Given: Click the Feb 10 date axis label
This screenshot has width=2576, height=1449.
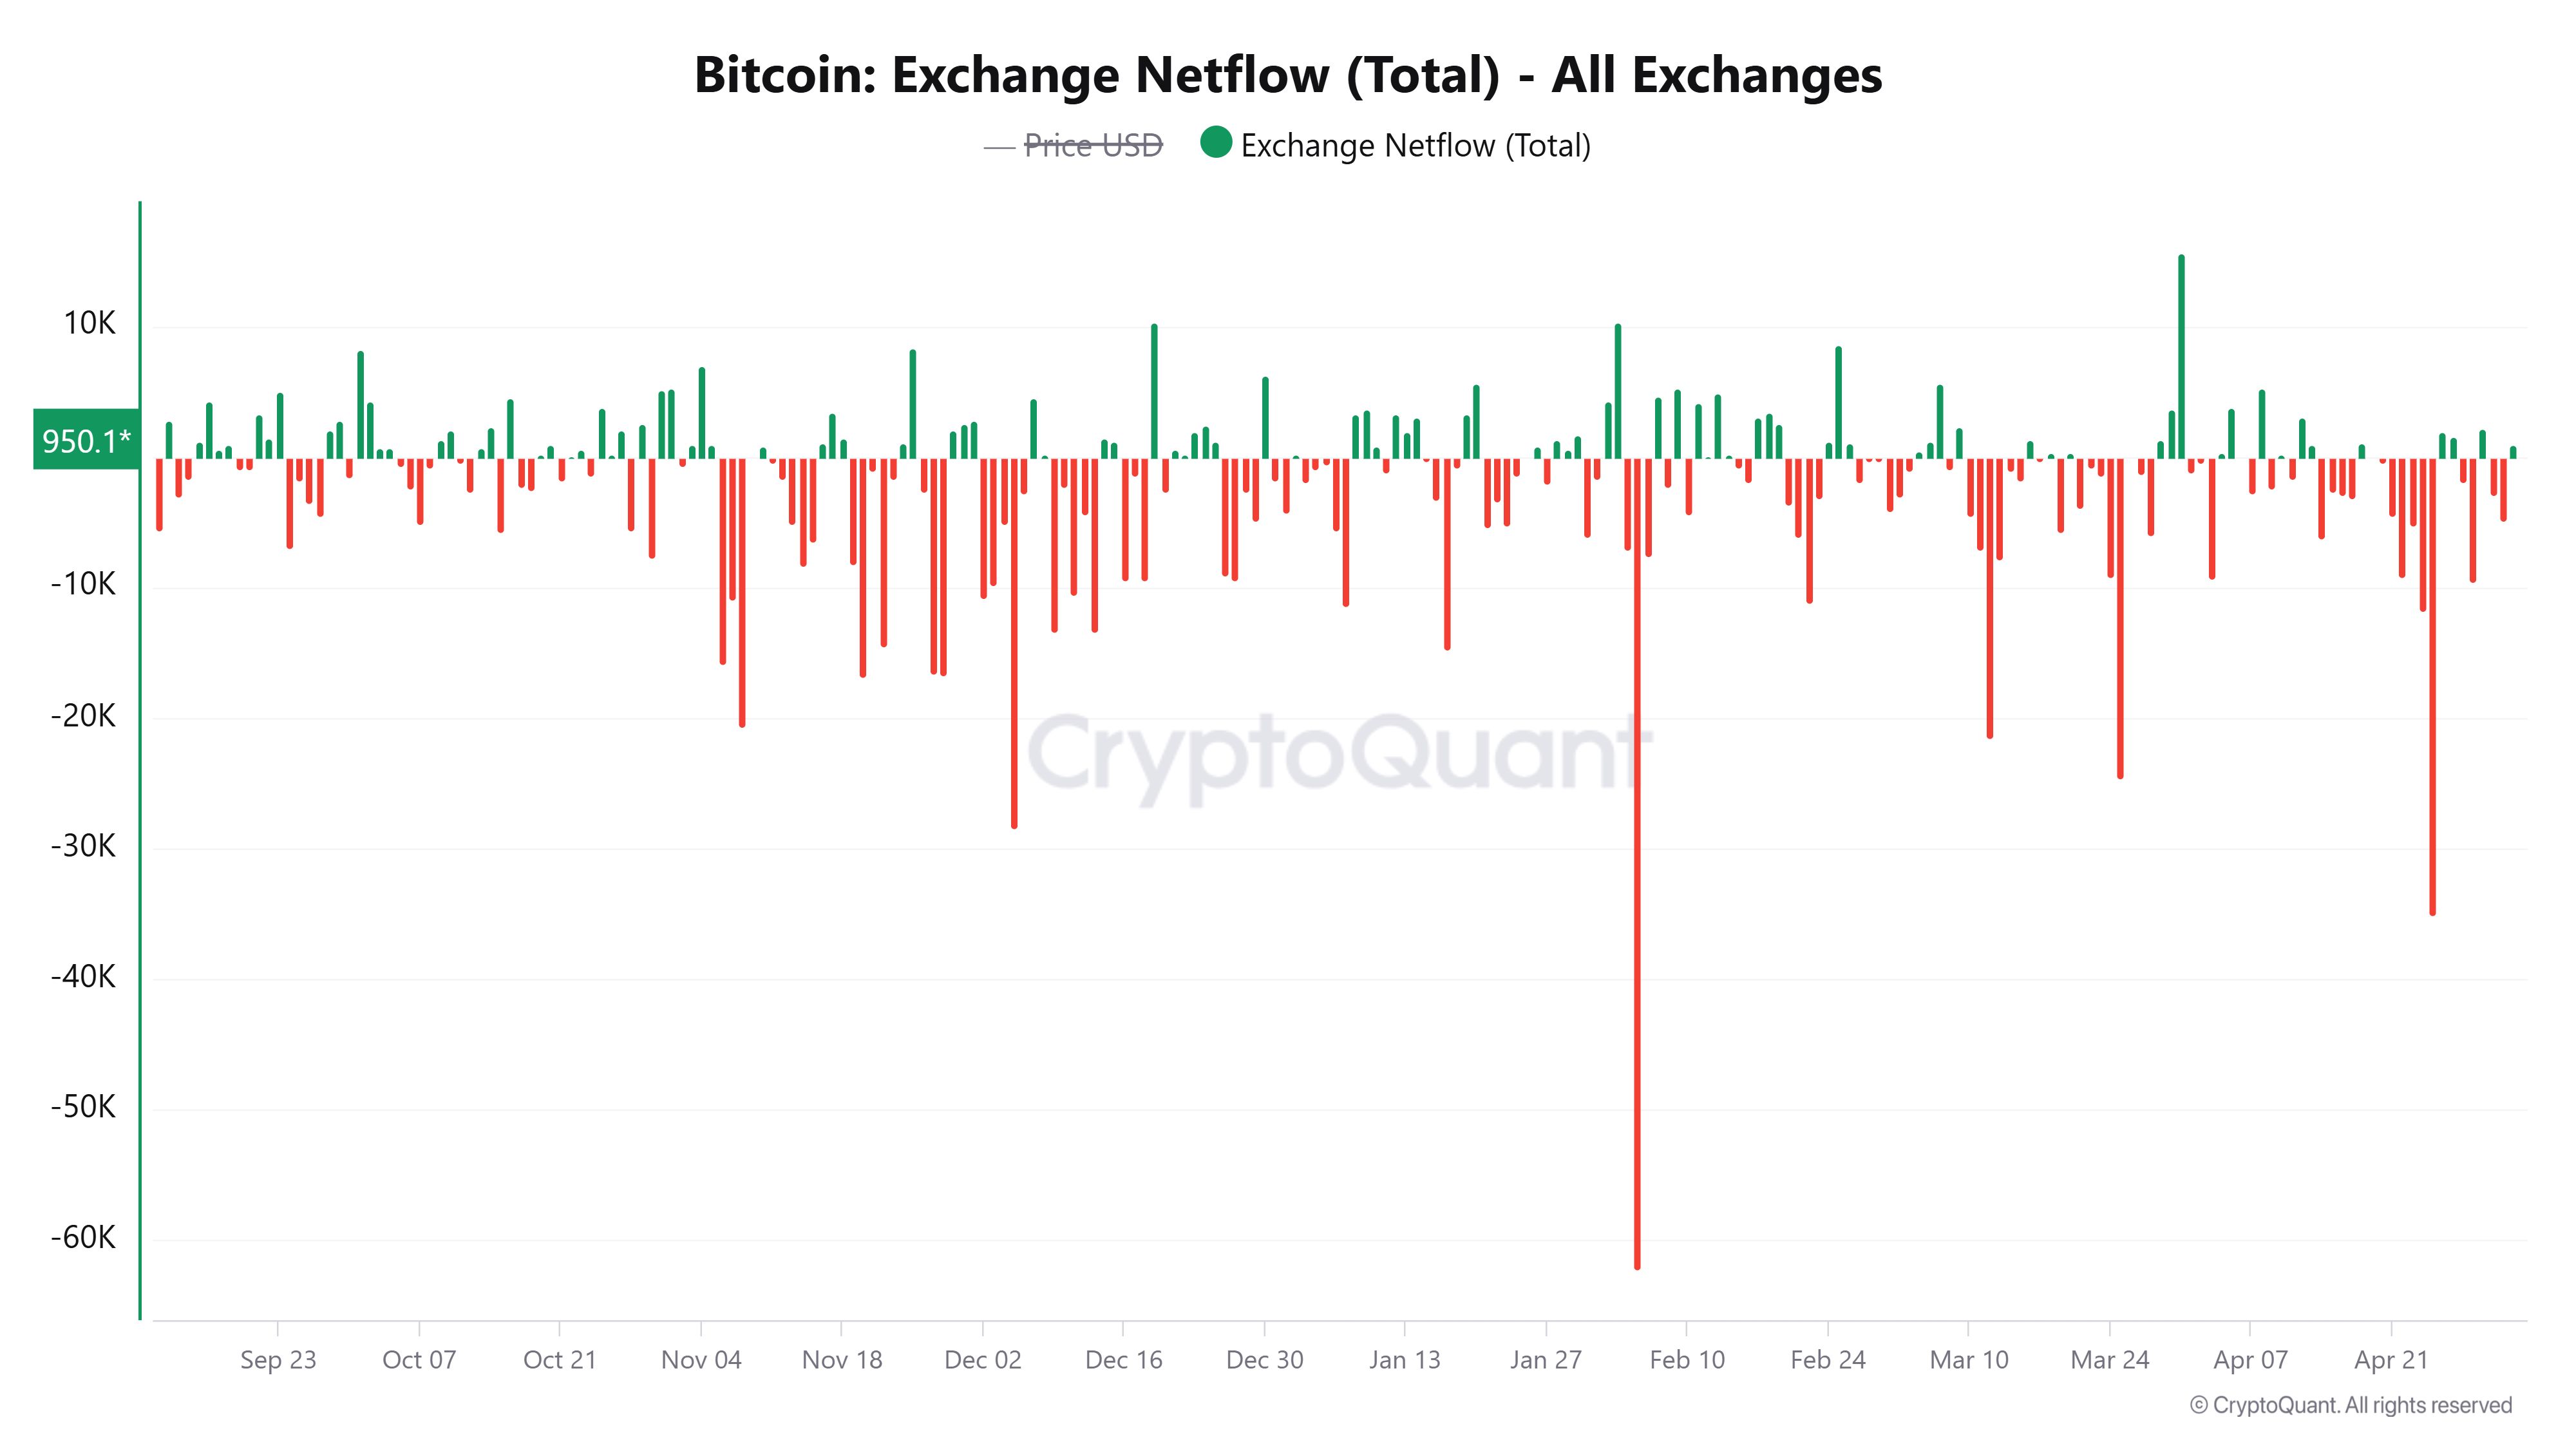Looking at the screenshot, I should tap(1687, 1360).
